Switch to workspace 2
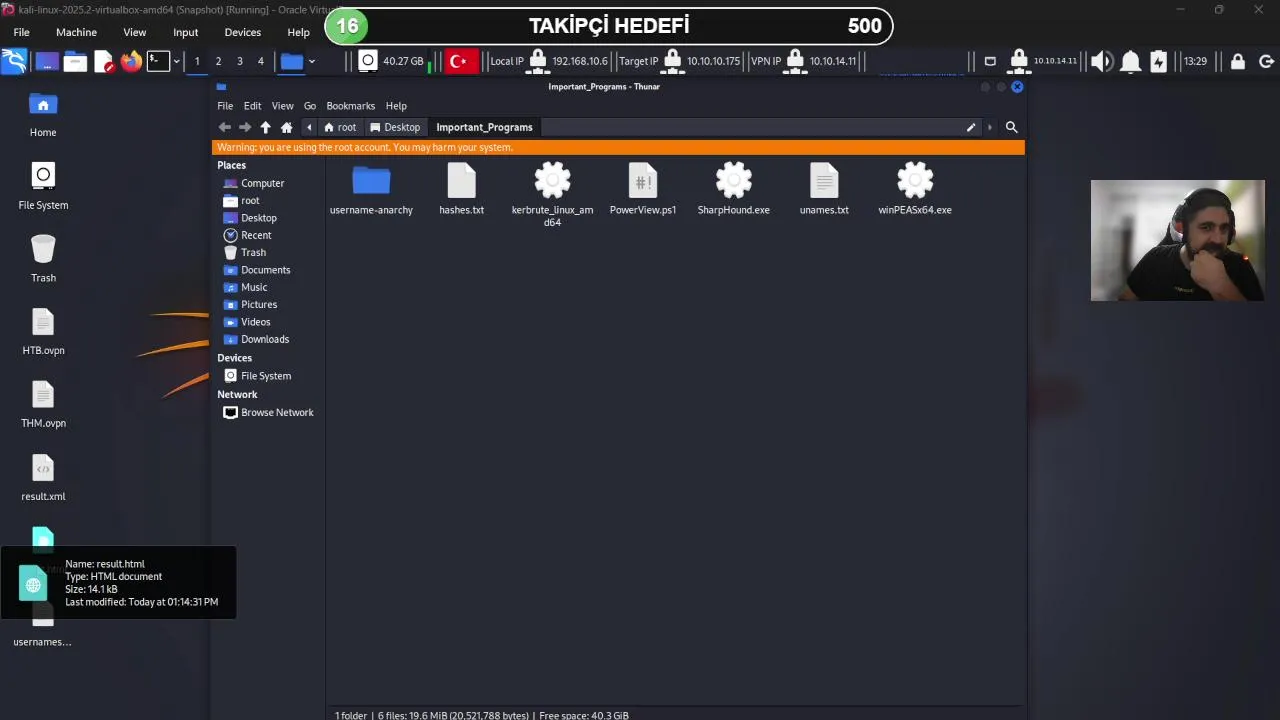The height and width of the screenshot is (720, 1280). point(218,61)
